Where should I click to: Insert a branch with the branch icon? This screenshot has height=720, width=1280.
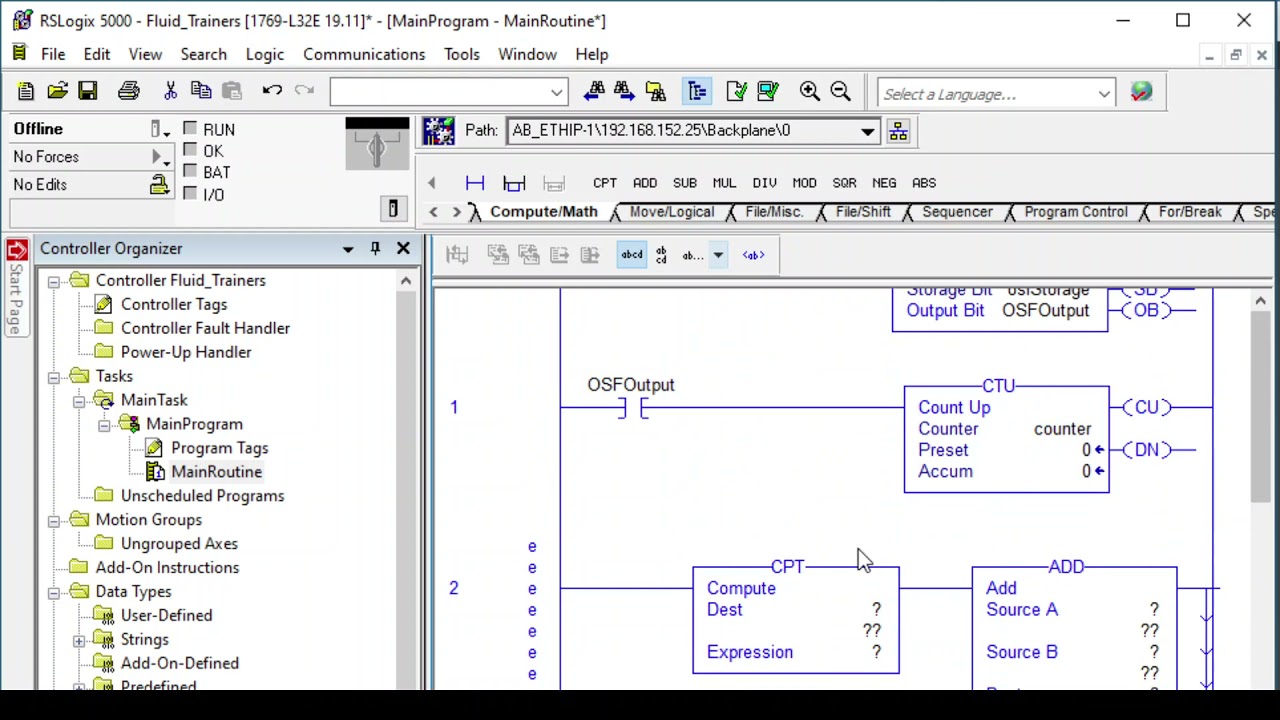click(x=514, y=183)
